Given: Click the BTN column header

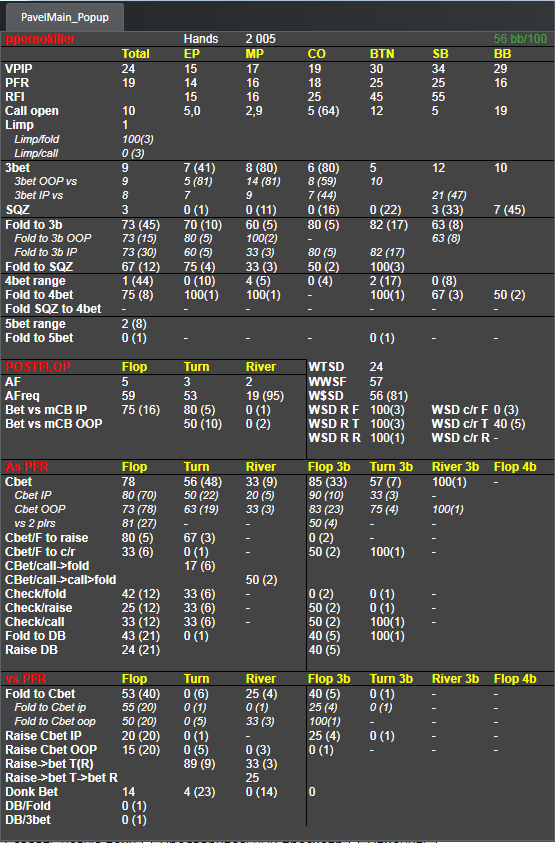Looking at the screenshot, I should (382, 54).
